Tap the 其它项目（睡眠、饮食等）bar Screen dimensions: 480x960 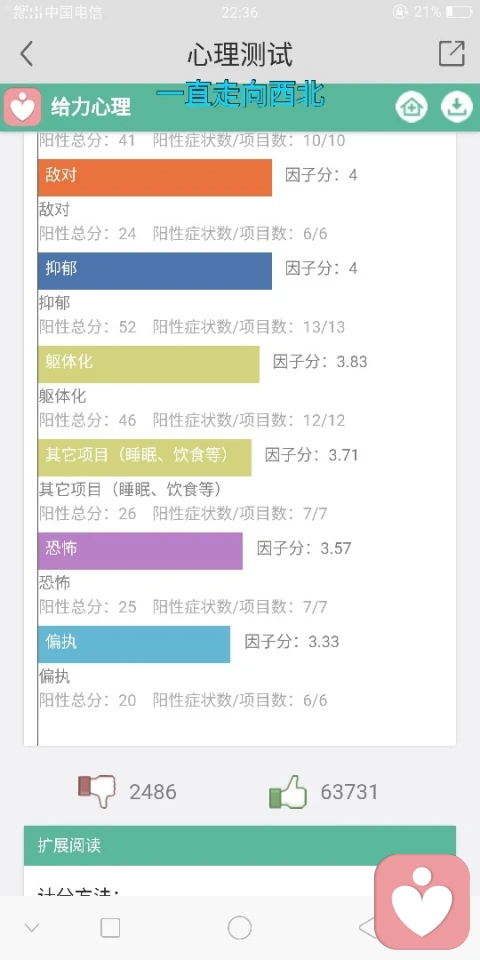[x=144, y=457]
